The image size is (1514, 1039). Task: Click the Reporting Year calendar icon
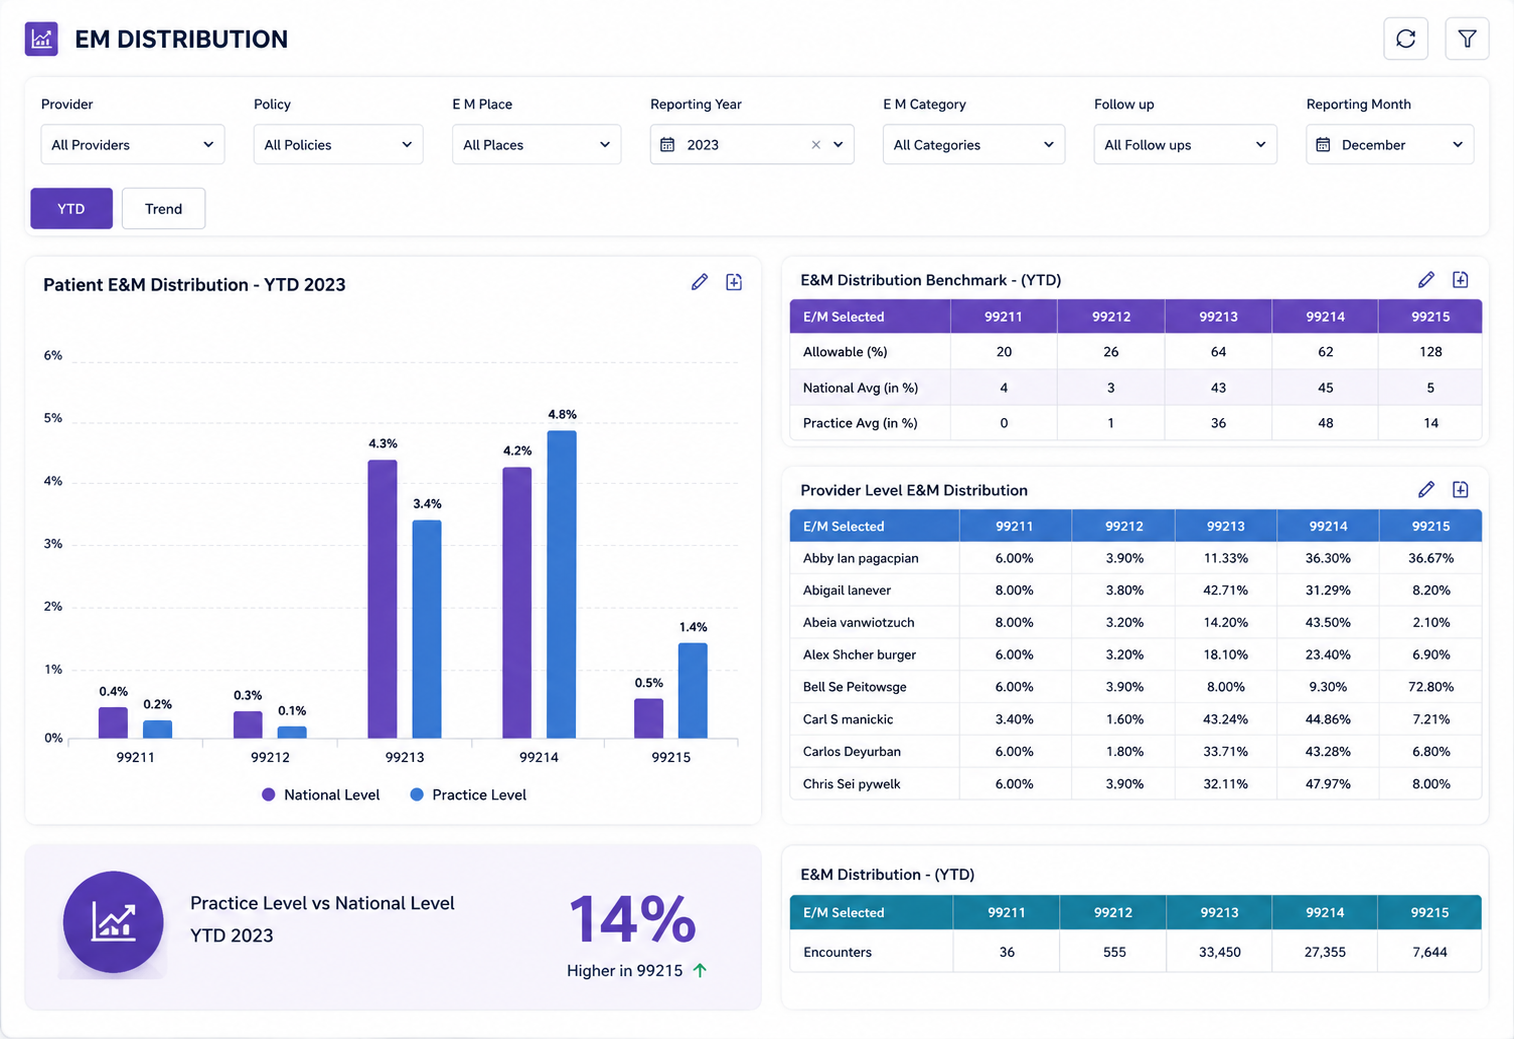tap(668, 145)
